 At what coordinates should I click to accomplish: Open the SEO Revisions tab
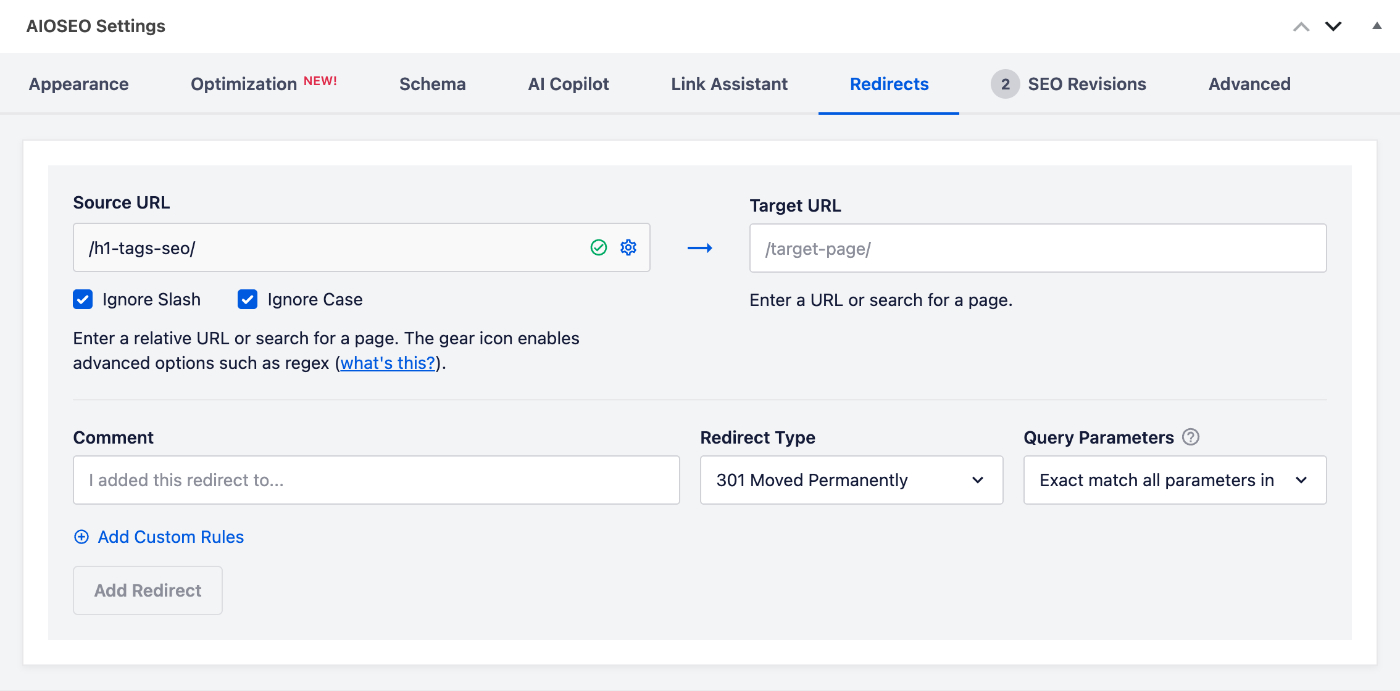tap(1087, 84)
